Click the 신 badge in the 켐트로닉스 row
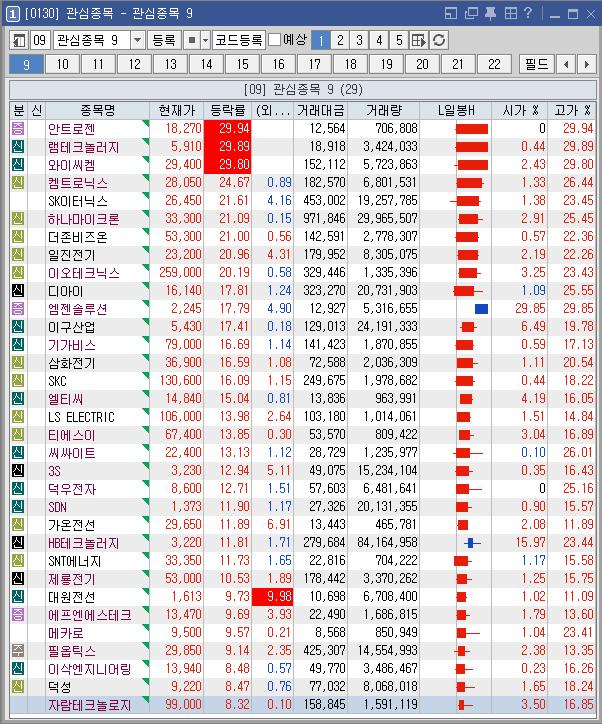 click(x=18, y=182)
